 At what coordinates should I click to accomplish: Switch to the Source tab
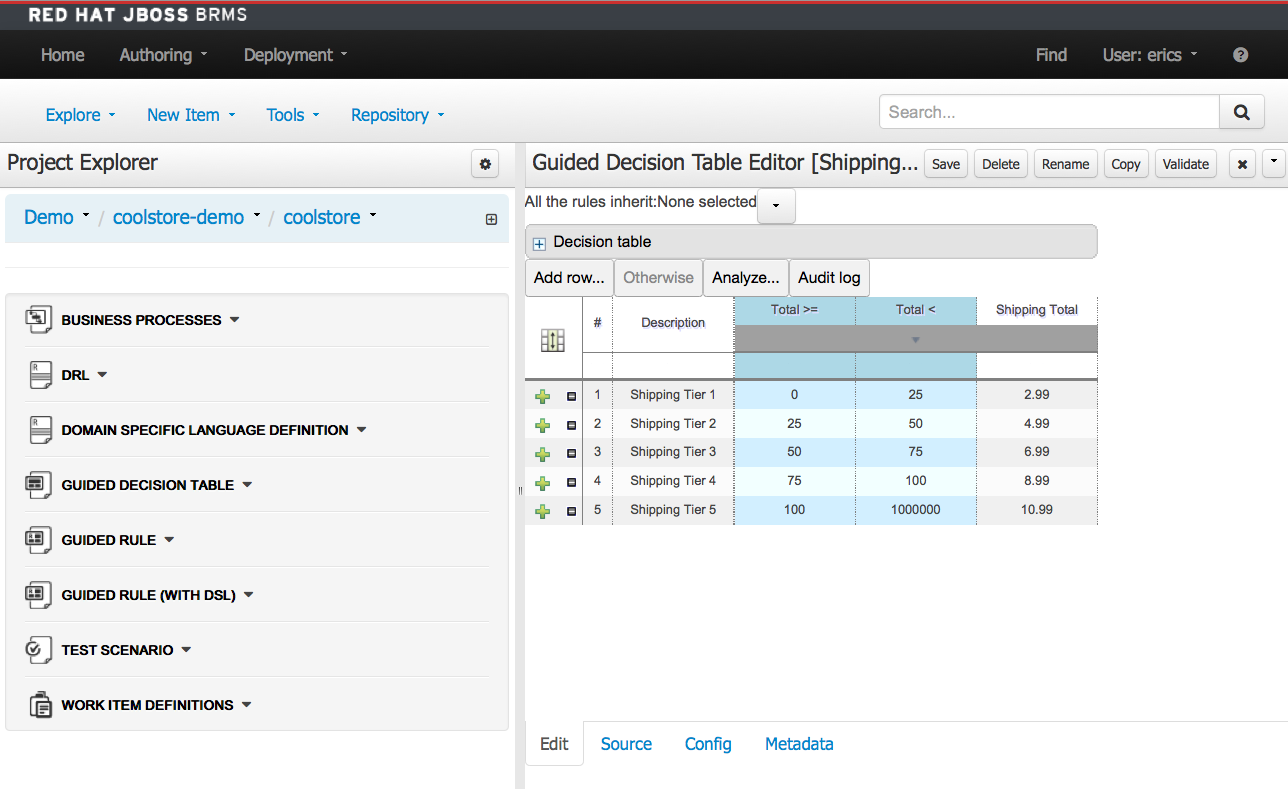click(x=626, y=744)
